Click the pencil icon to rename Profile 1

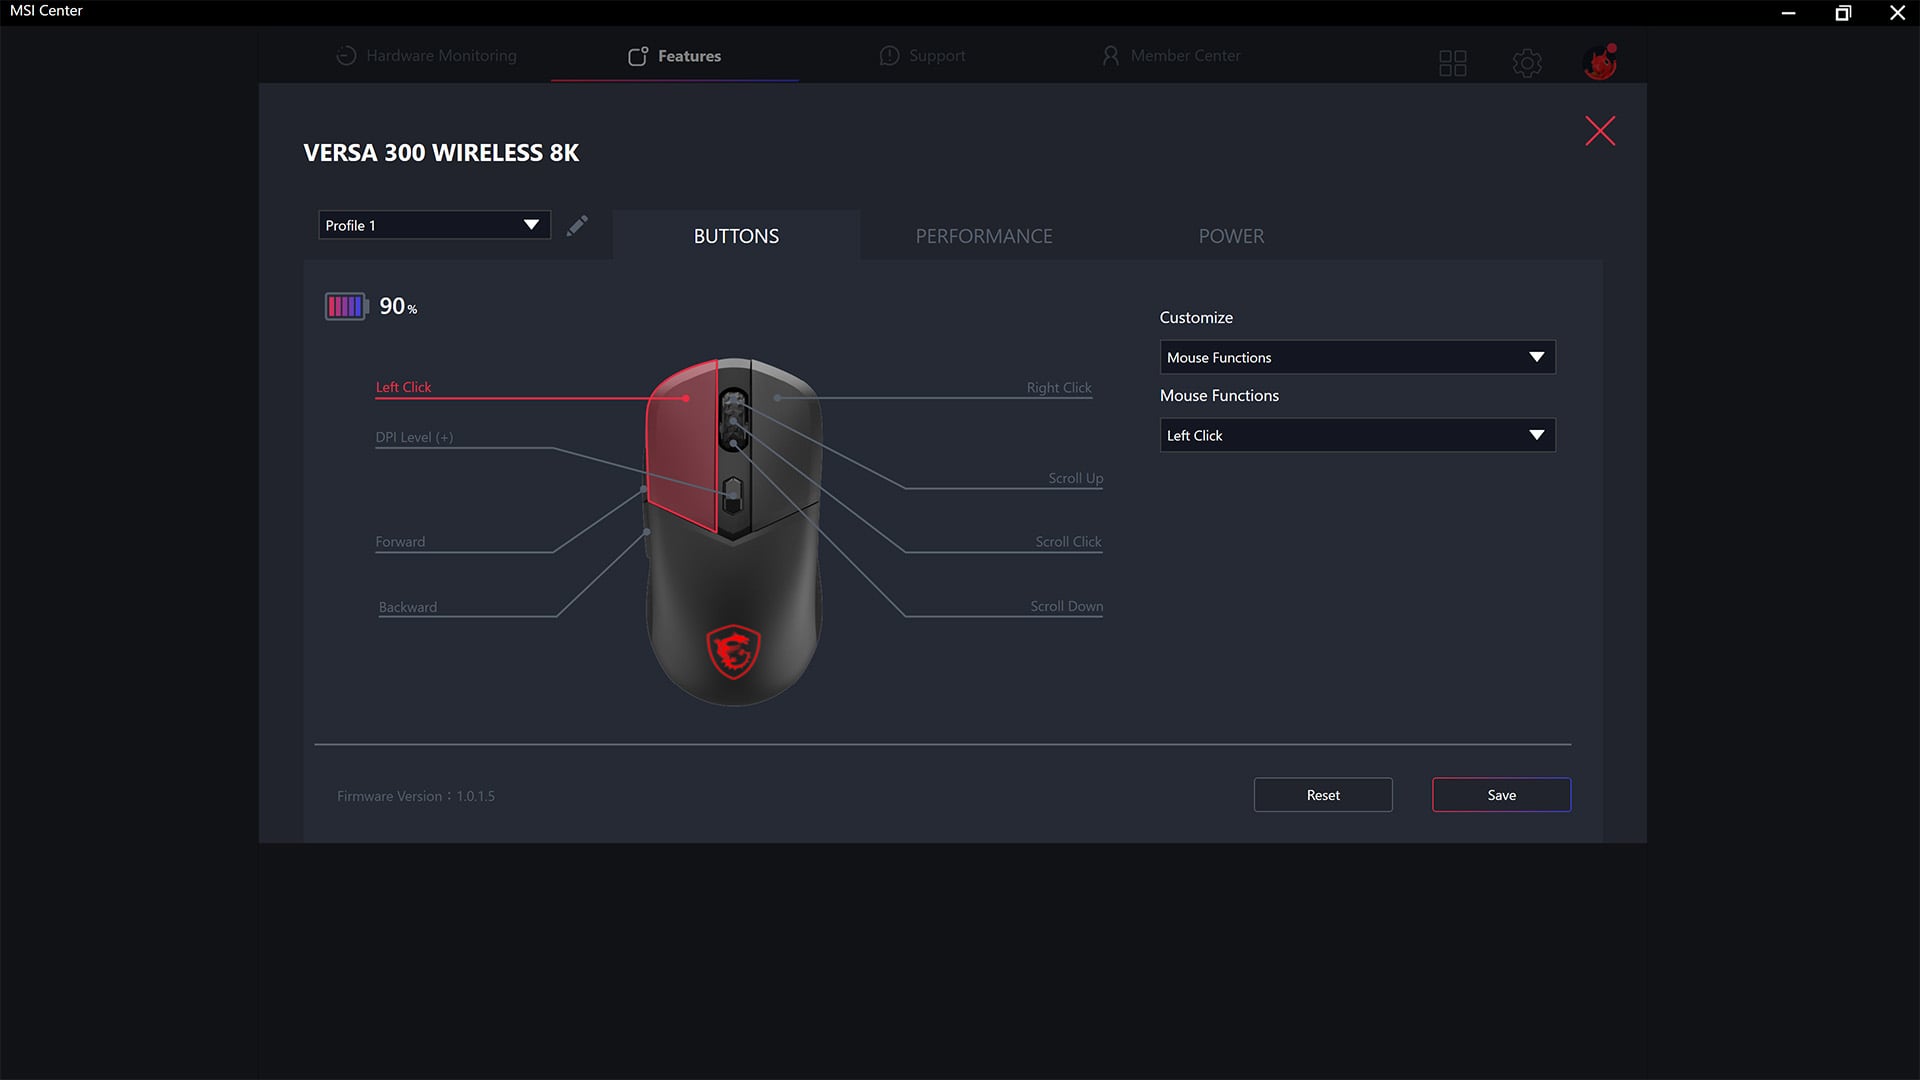pos(577,225)
